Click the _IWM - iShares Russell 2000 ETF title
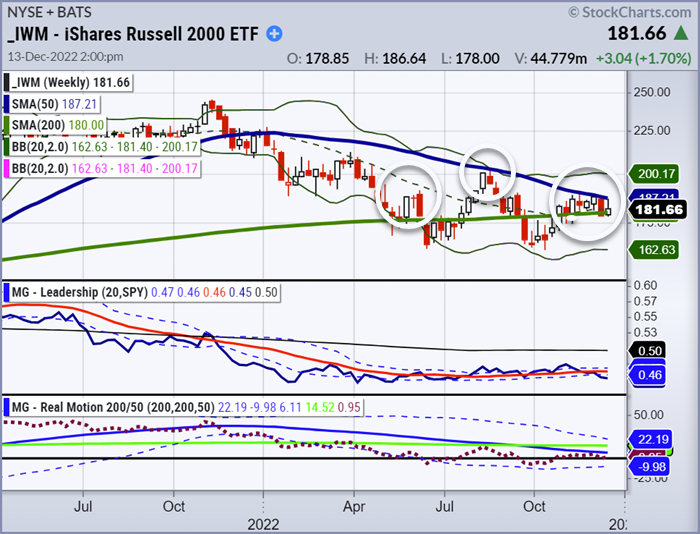 pyautogui.click(x=133, y=34)
